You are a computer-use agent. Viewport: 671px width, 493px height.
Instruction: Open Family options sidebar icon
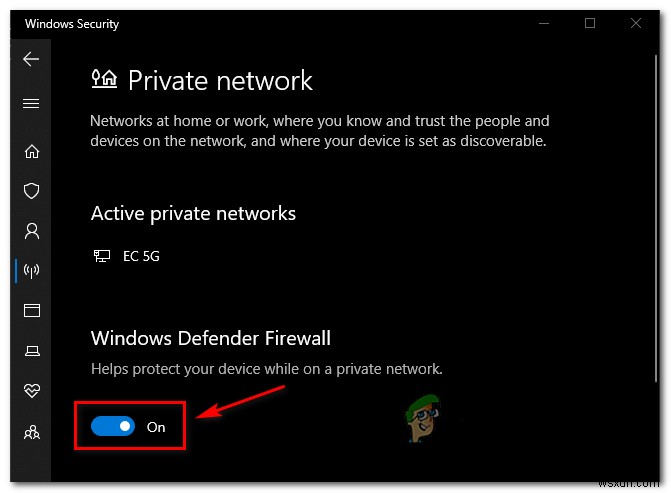click(31, 432)
